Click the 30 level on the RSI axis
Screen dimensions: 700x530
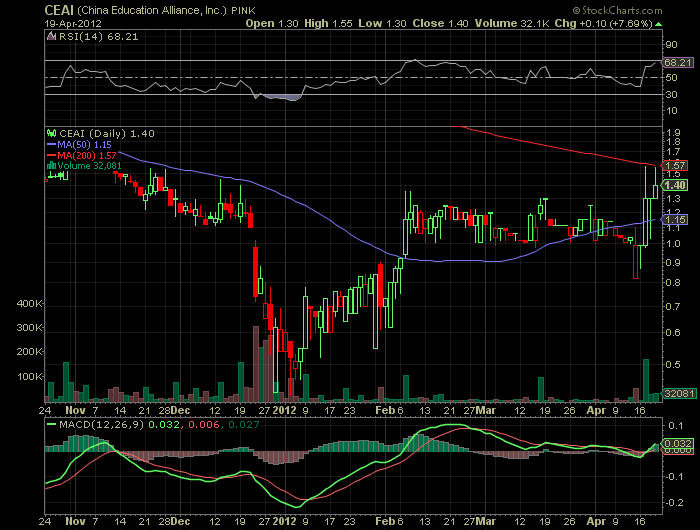pos(671,94)
